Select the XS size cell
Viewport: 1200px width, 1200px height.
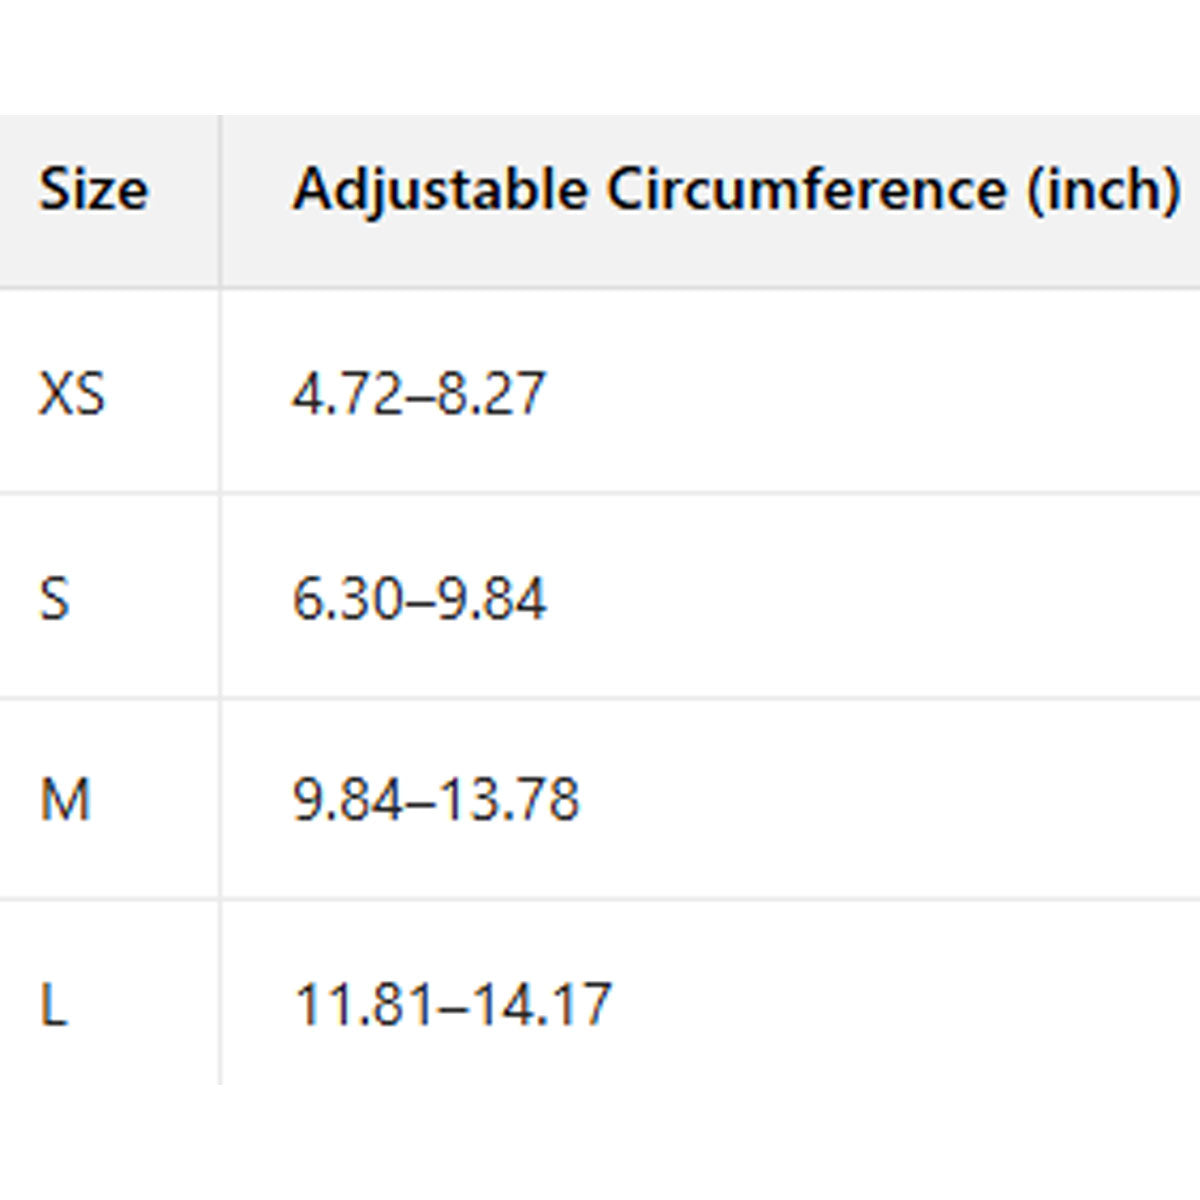(72, 393)
